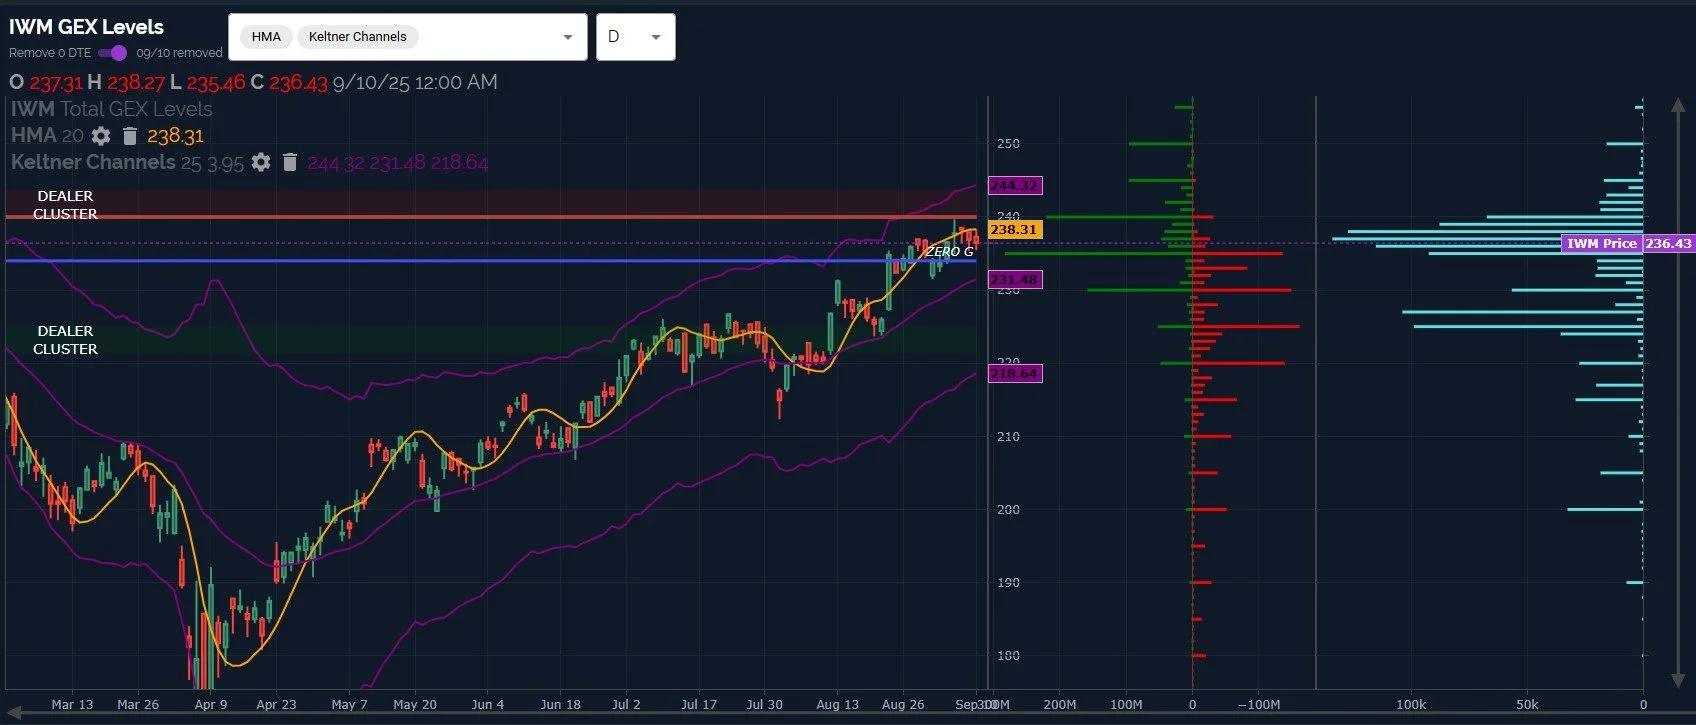The image size is (1696, 725).
Task: Click the 09/10 removed text
Action: 179,53
